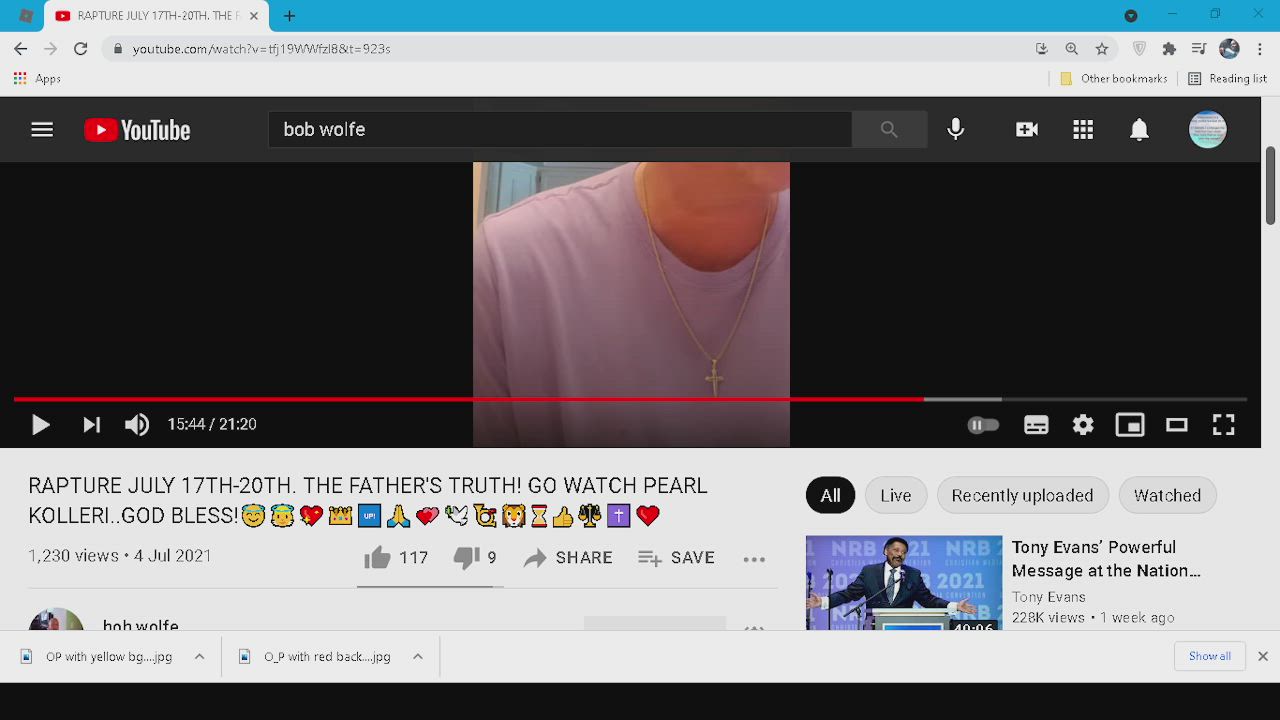This screenshot has height=720, width=1280.
Task: Open the hamburger guide menu
Action: tap(42, 129)
